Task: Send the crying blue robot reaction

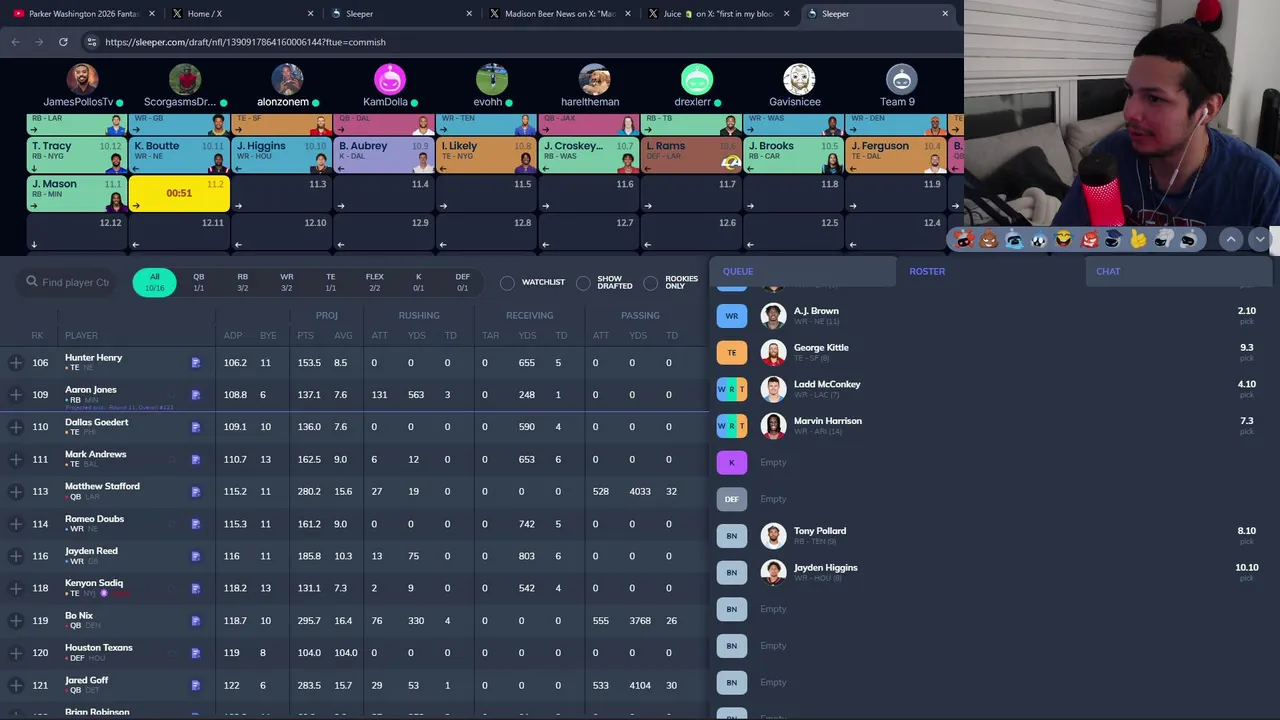Action: pos(1013,239)
